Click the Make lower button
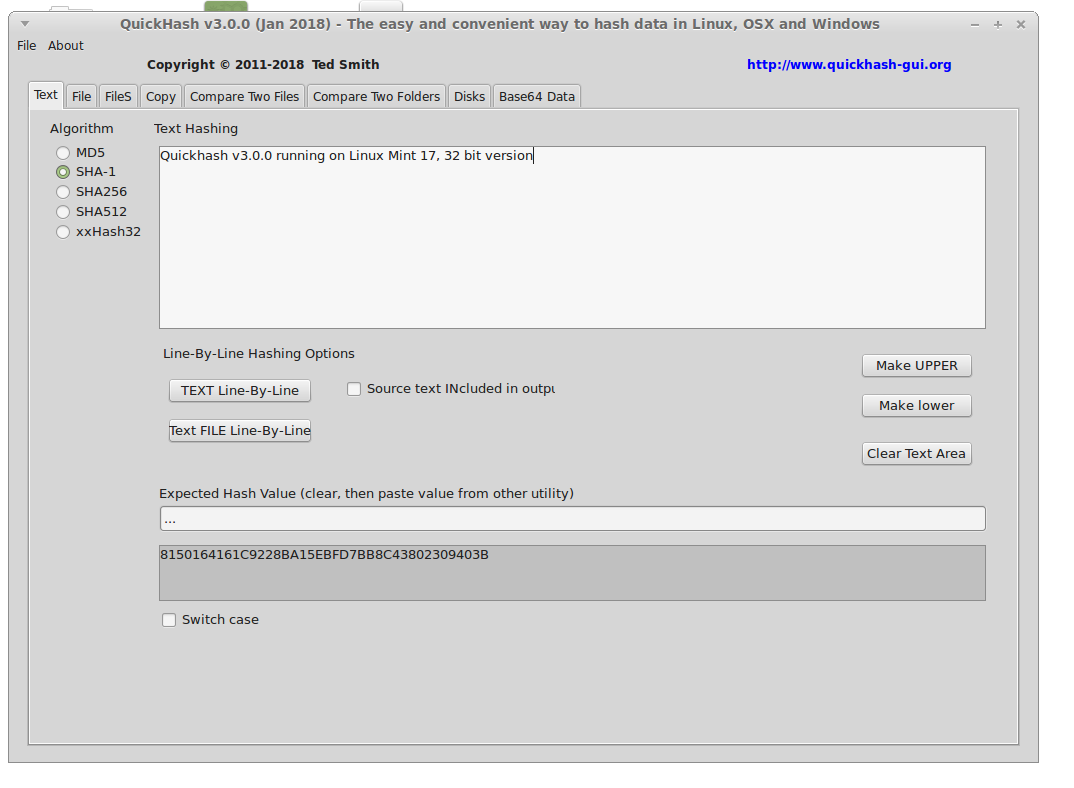1074x788 pixels. [x=916, y=405]
